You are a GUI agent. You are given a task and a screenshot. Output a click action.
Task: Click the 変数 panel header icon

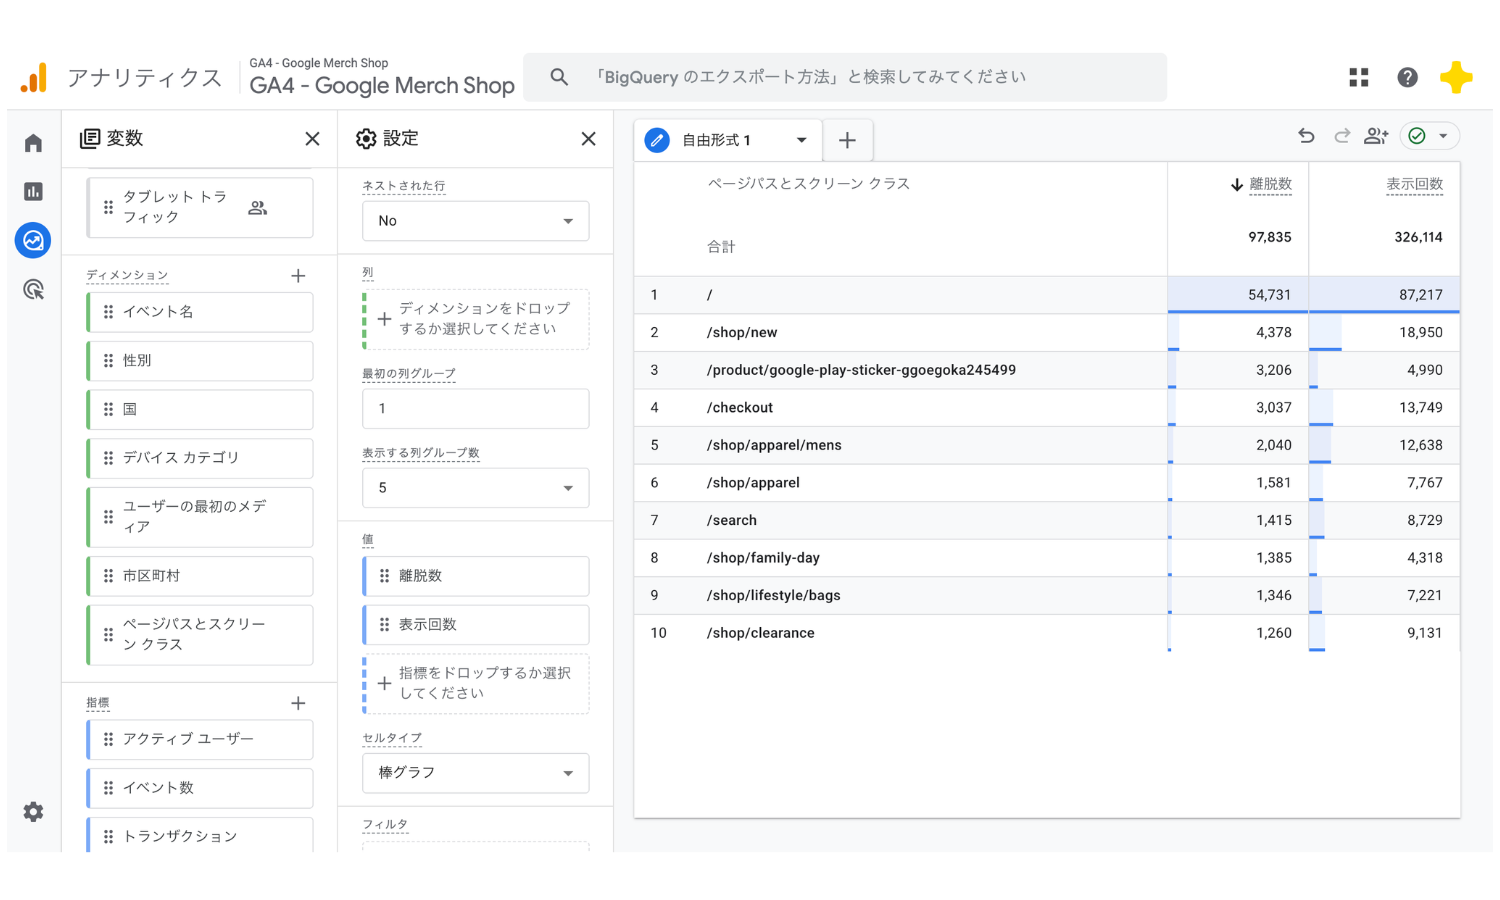(x=90, y=139)
